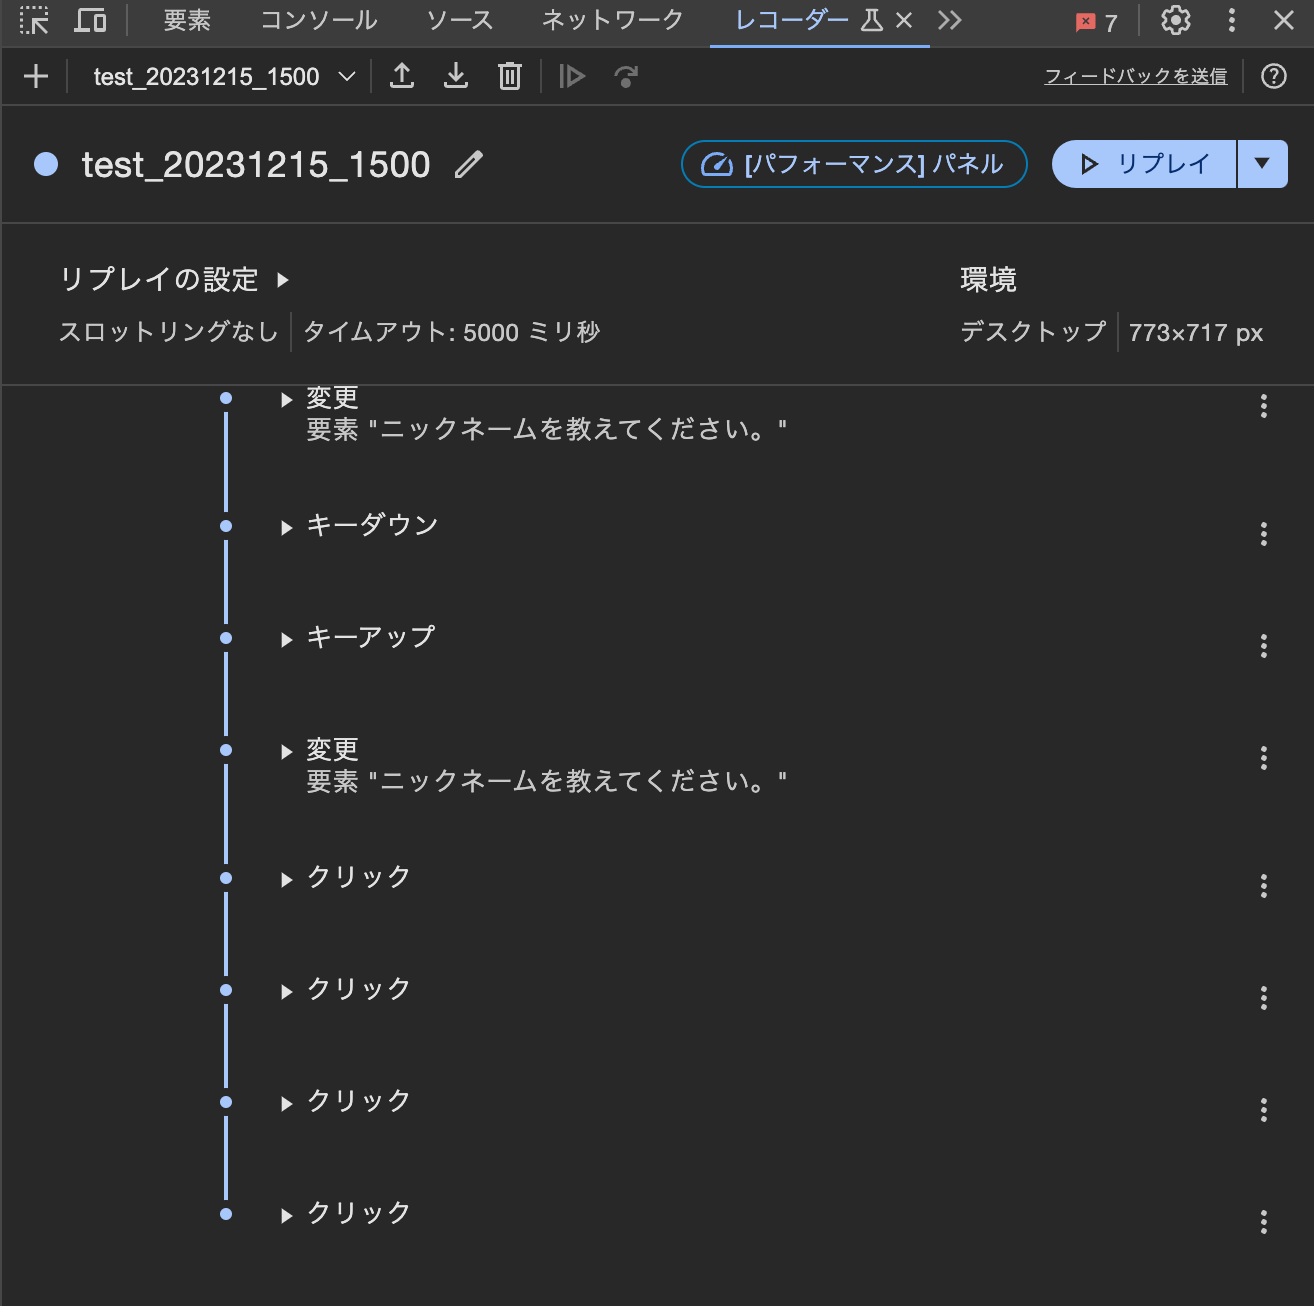Viewport: 1314px width, 1306px height.
Task: Import a recording with the download icon
Action: click(456, 76)
